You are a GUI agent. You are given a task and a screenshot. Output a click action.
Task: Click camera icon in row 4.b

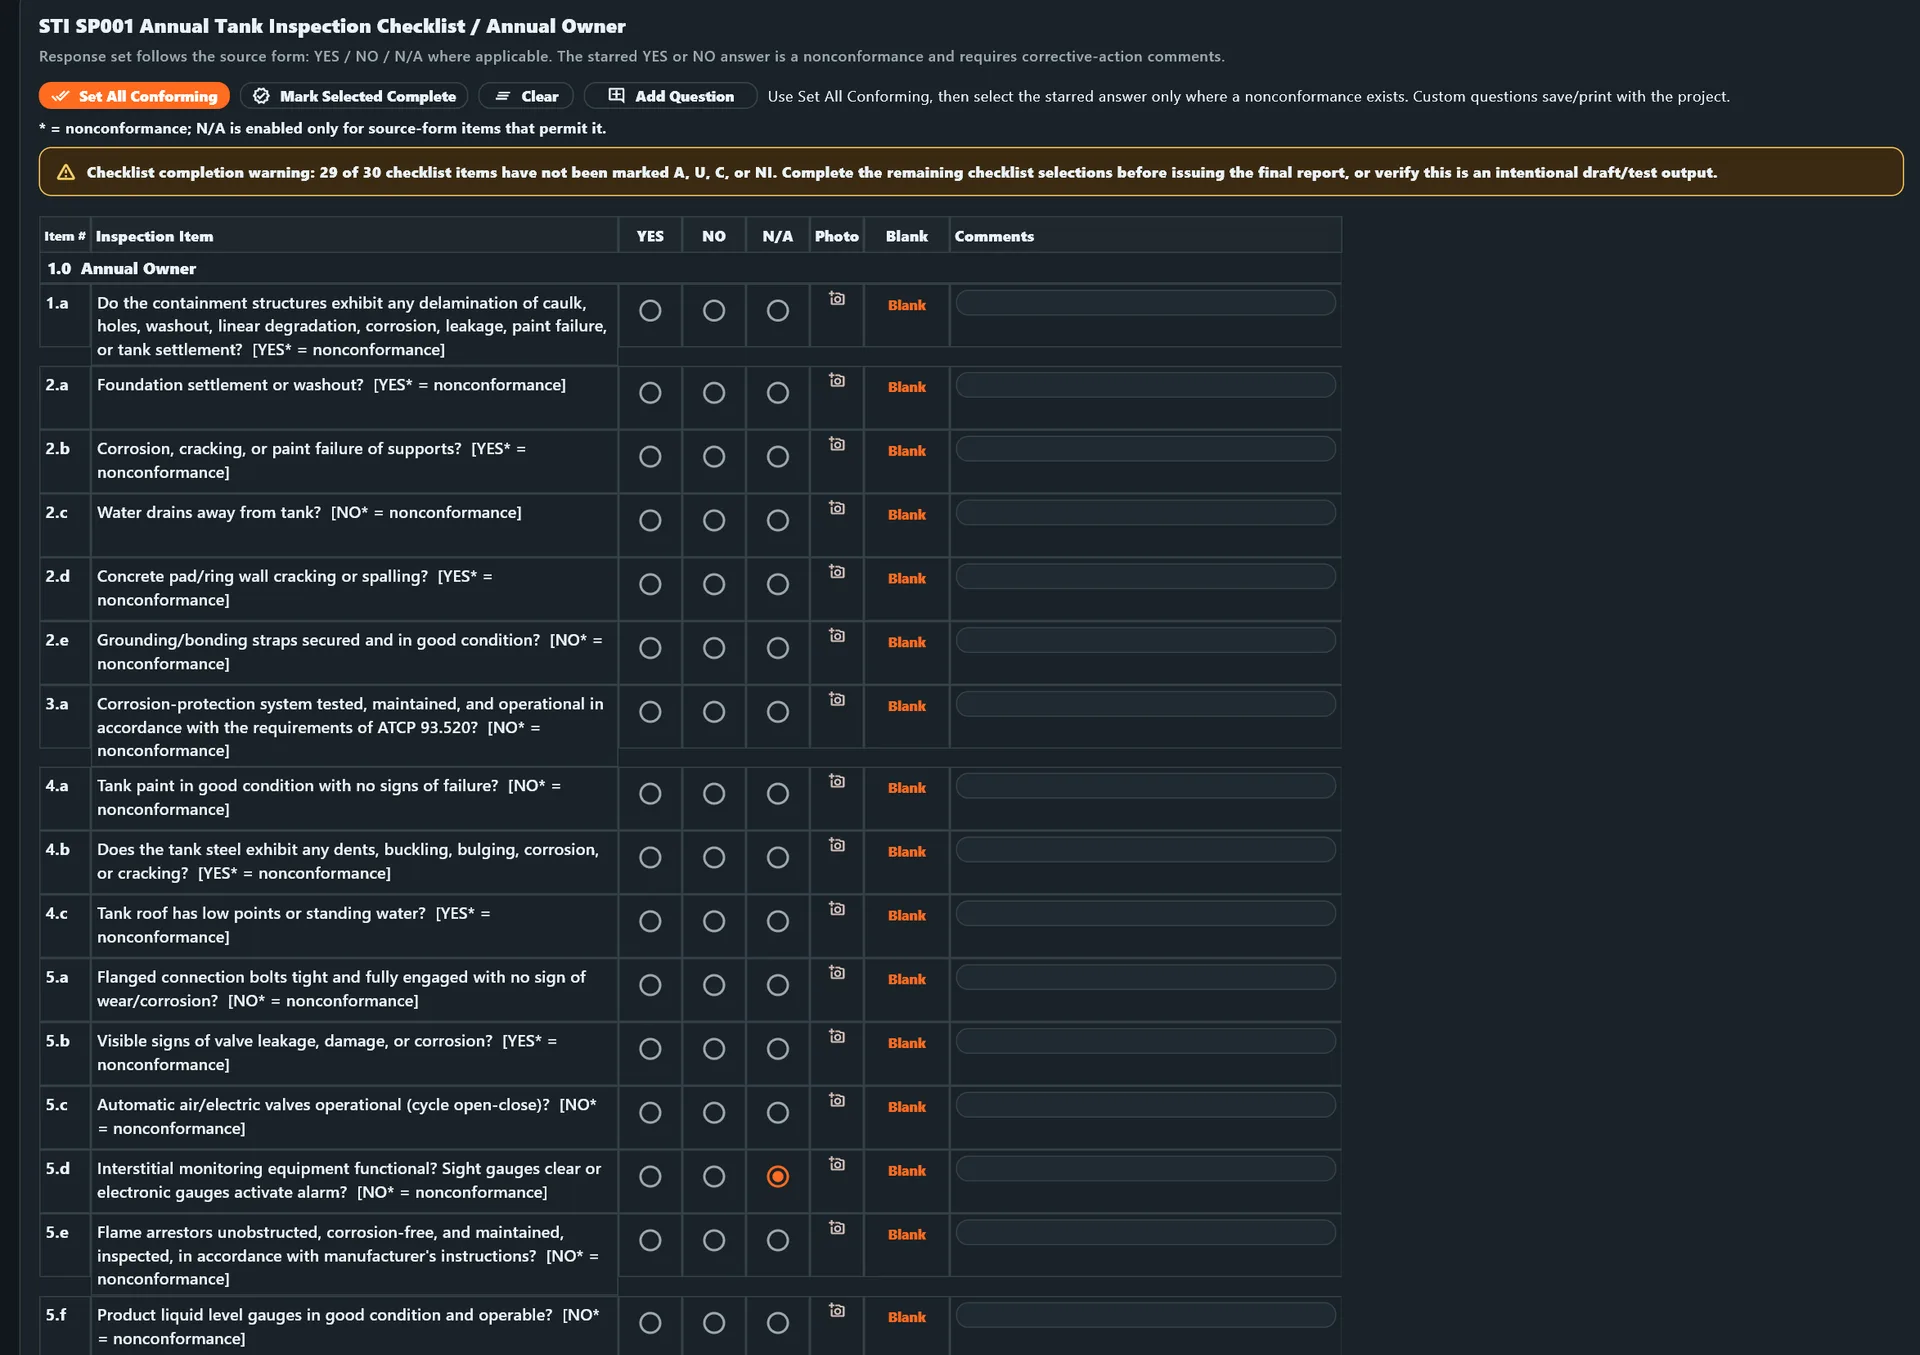tap(837, 845)
